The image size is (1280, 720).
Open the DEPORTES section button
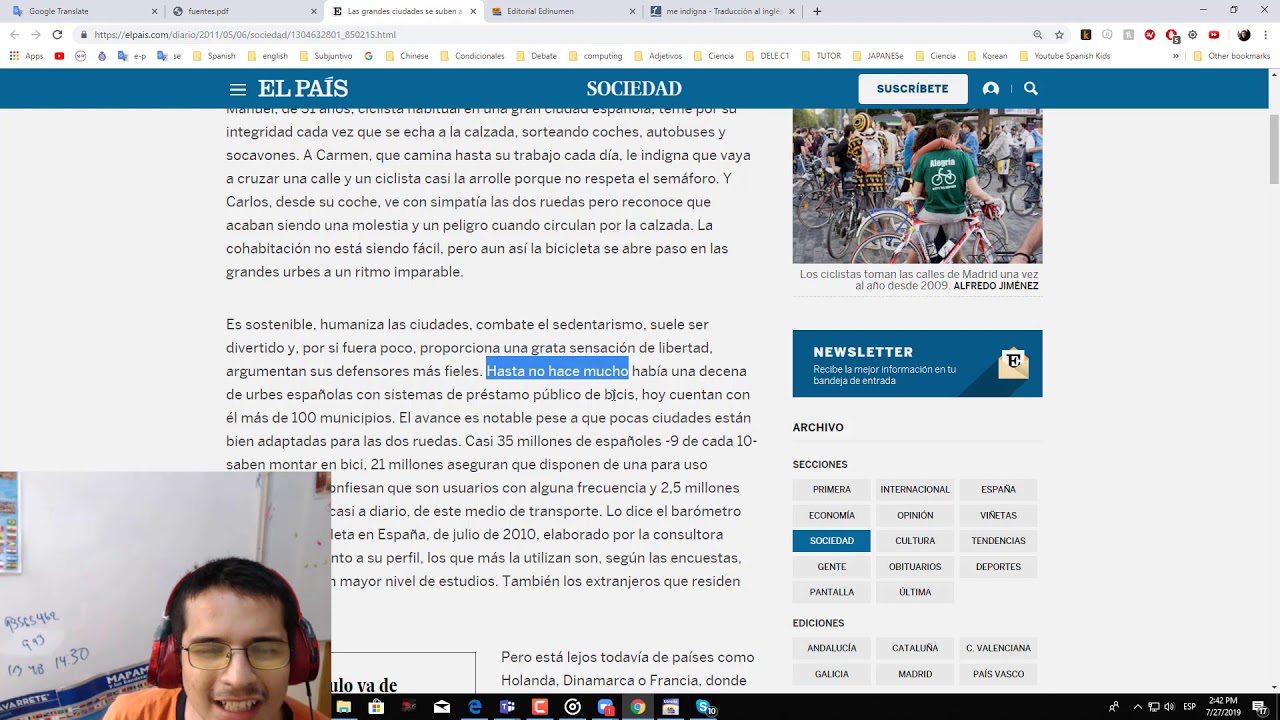click(x=998, y=567)
